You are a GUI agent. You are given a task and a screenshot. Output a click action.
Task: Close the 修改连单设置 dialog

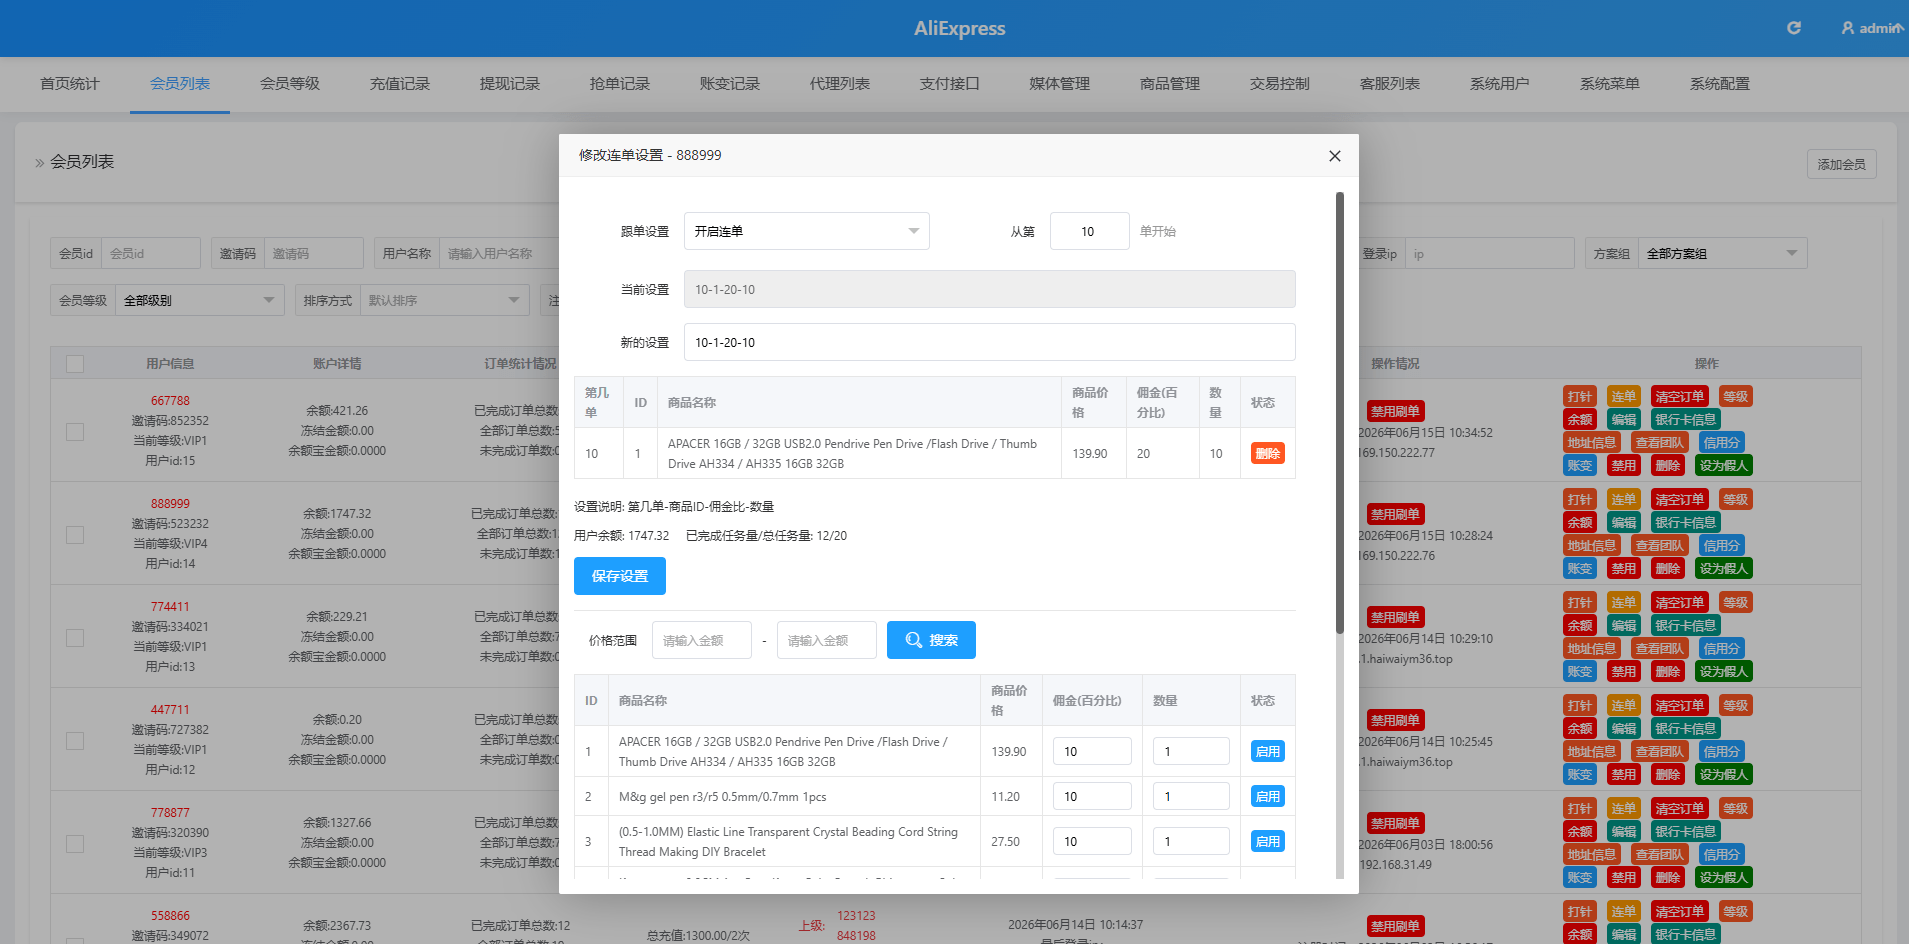(1334, 156)
